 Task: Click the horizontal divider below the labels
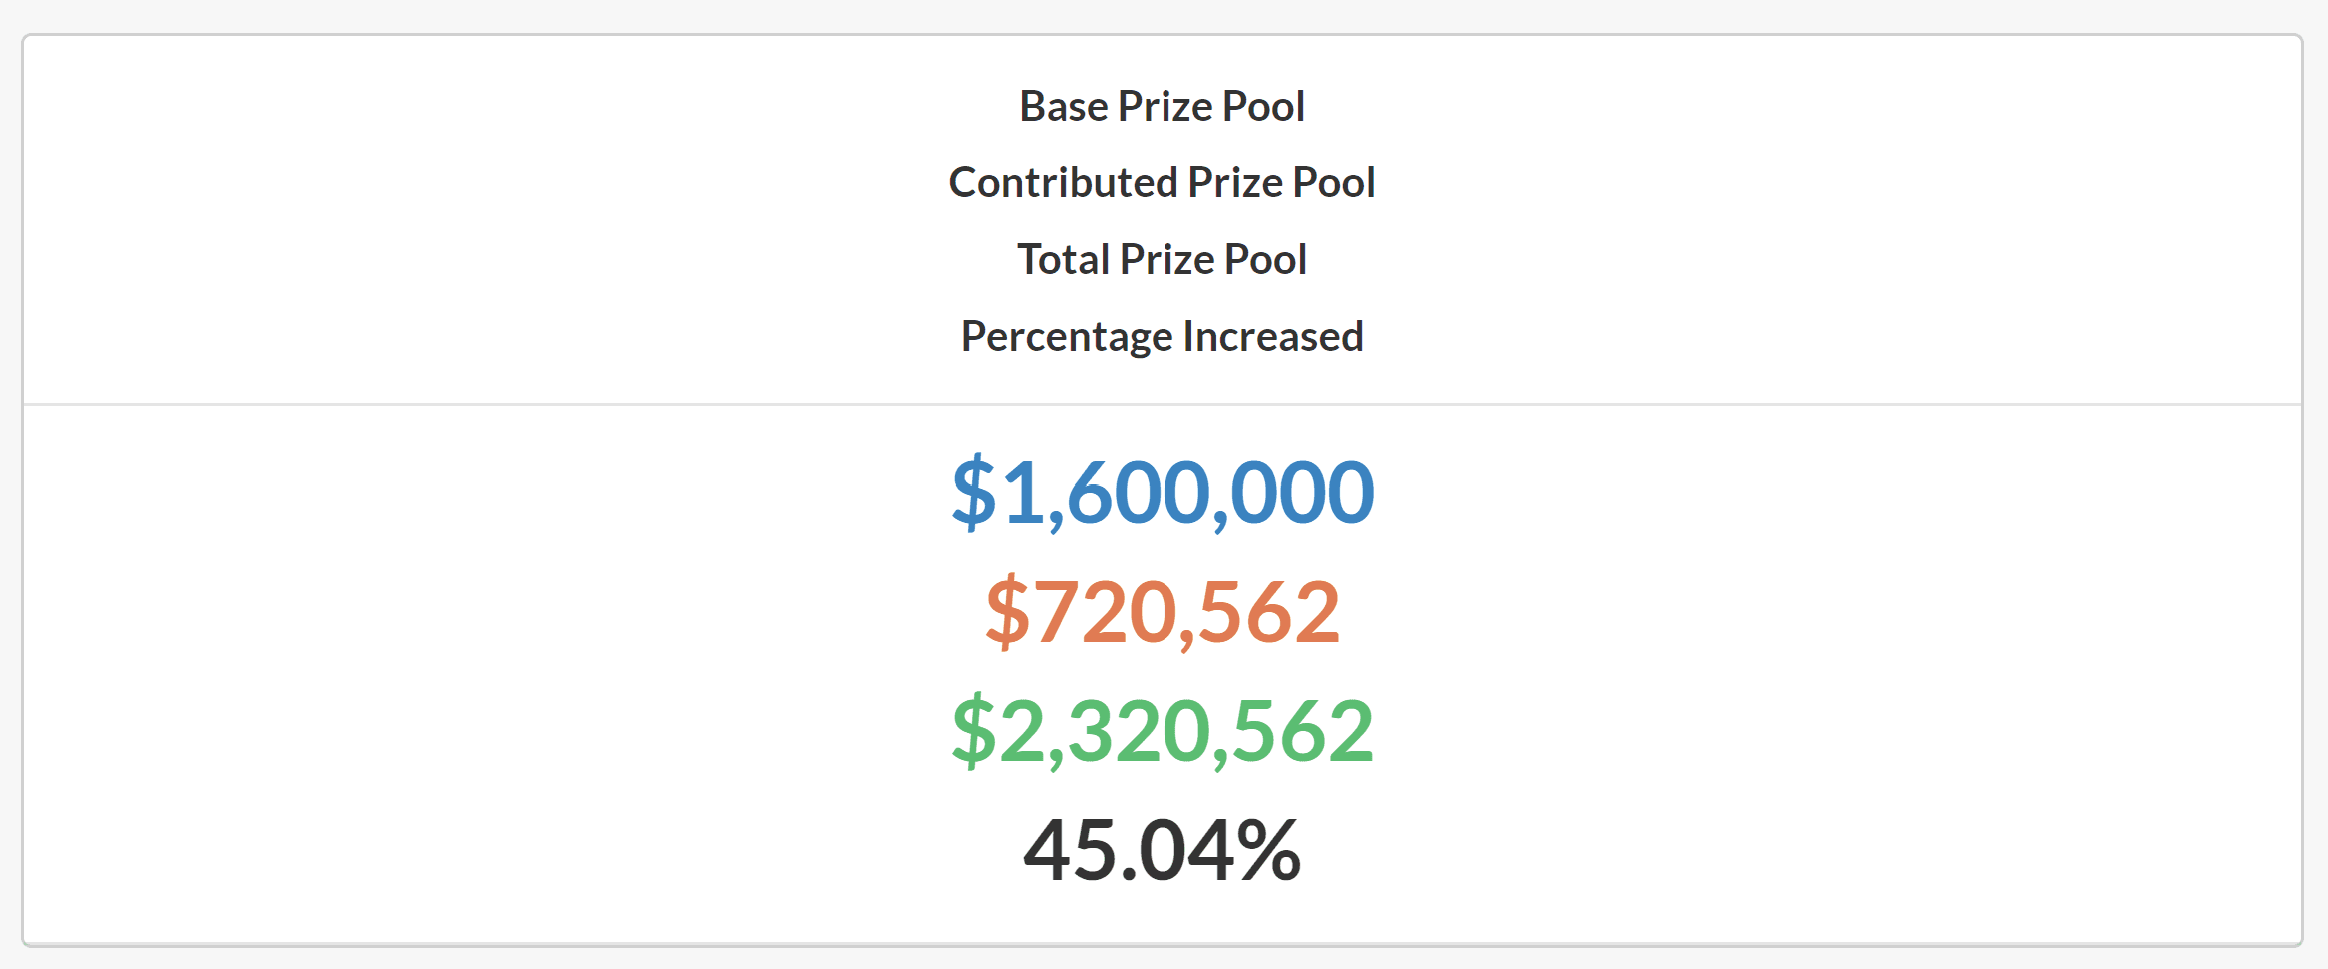[1162, 404]
